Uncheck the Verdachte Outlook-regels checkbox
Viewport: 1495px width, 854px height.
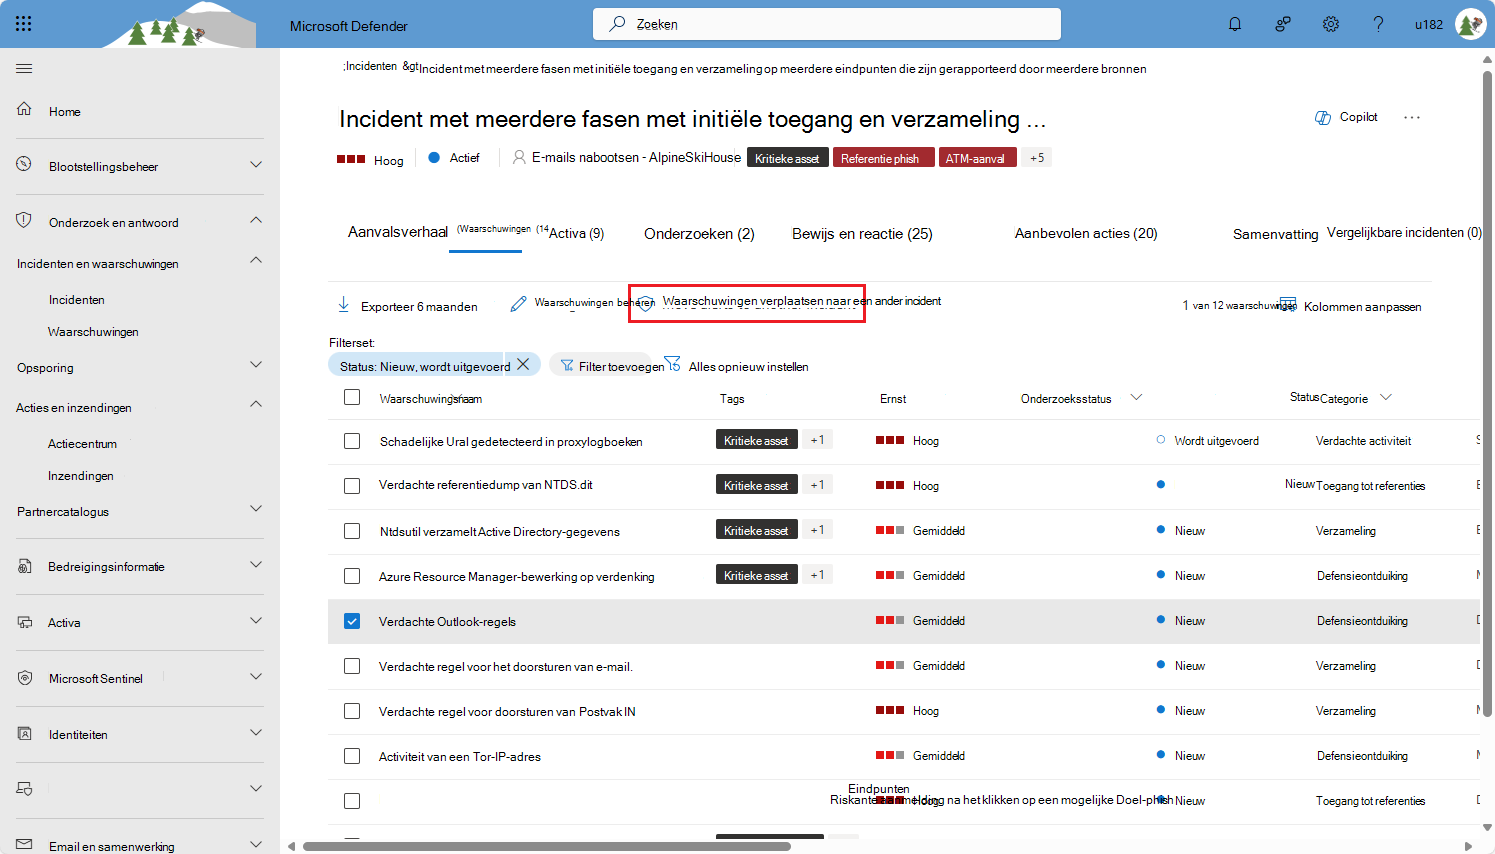click(x=352, y=621)
